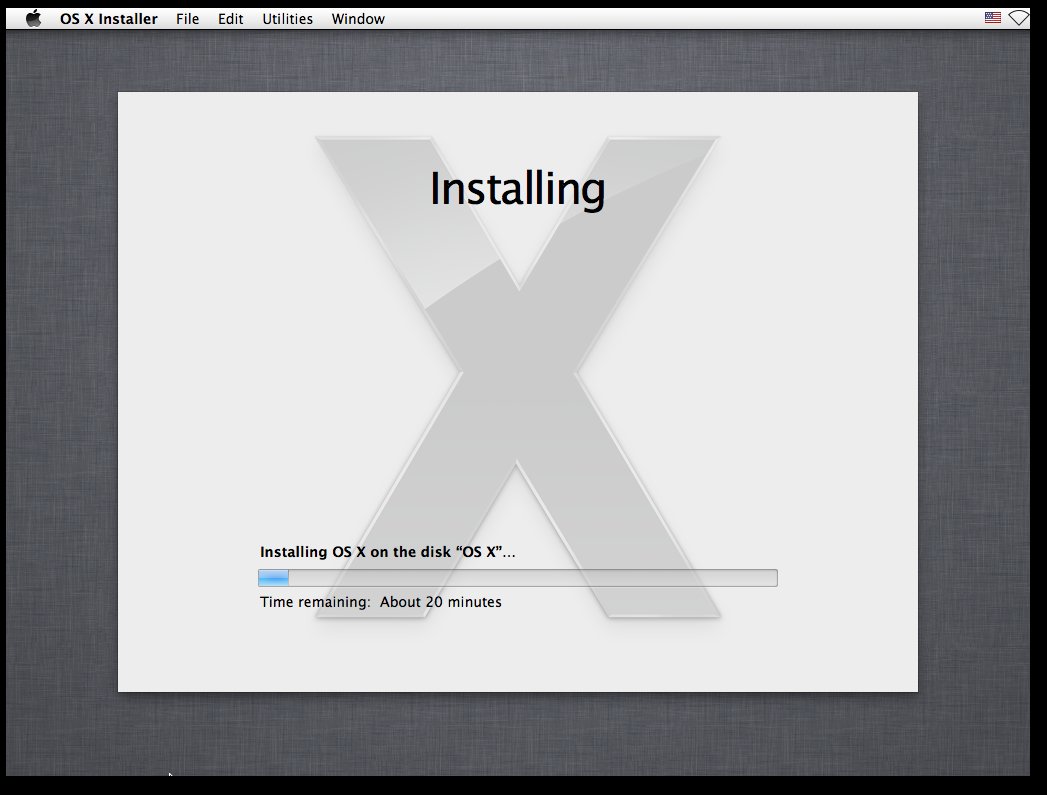Viewport: 1047px width, 795px height.
Task: Open the OS X Installer menu
Action: pos(109,19)
